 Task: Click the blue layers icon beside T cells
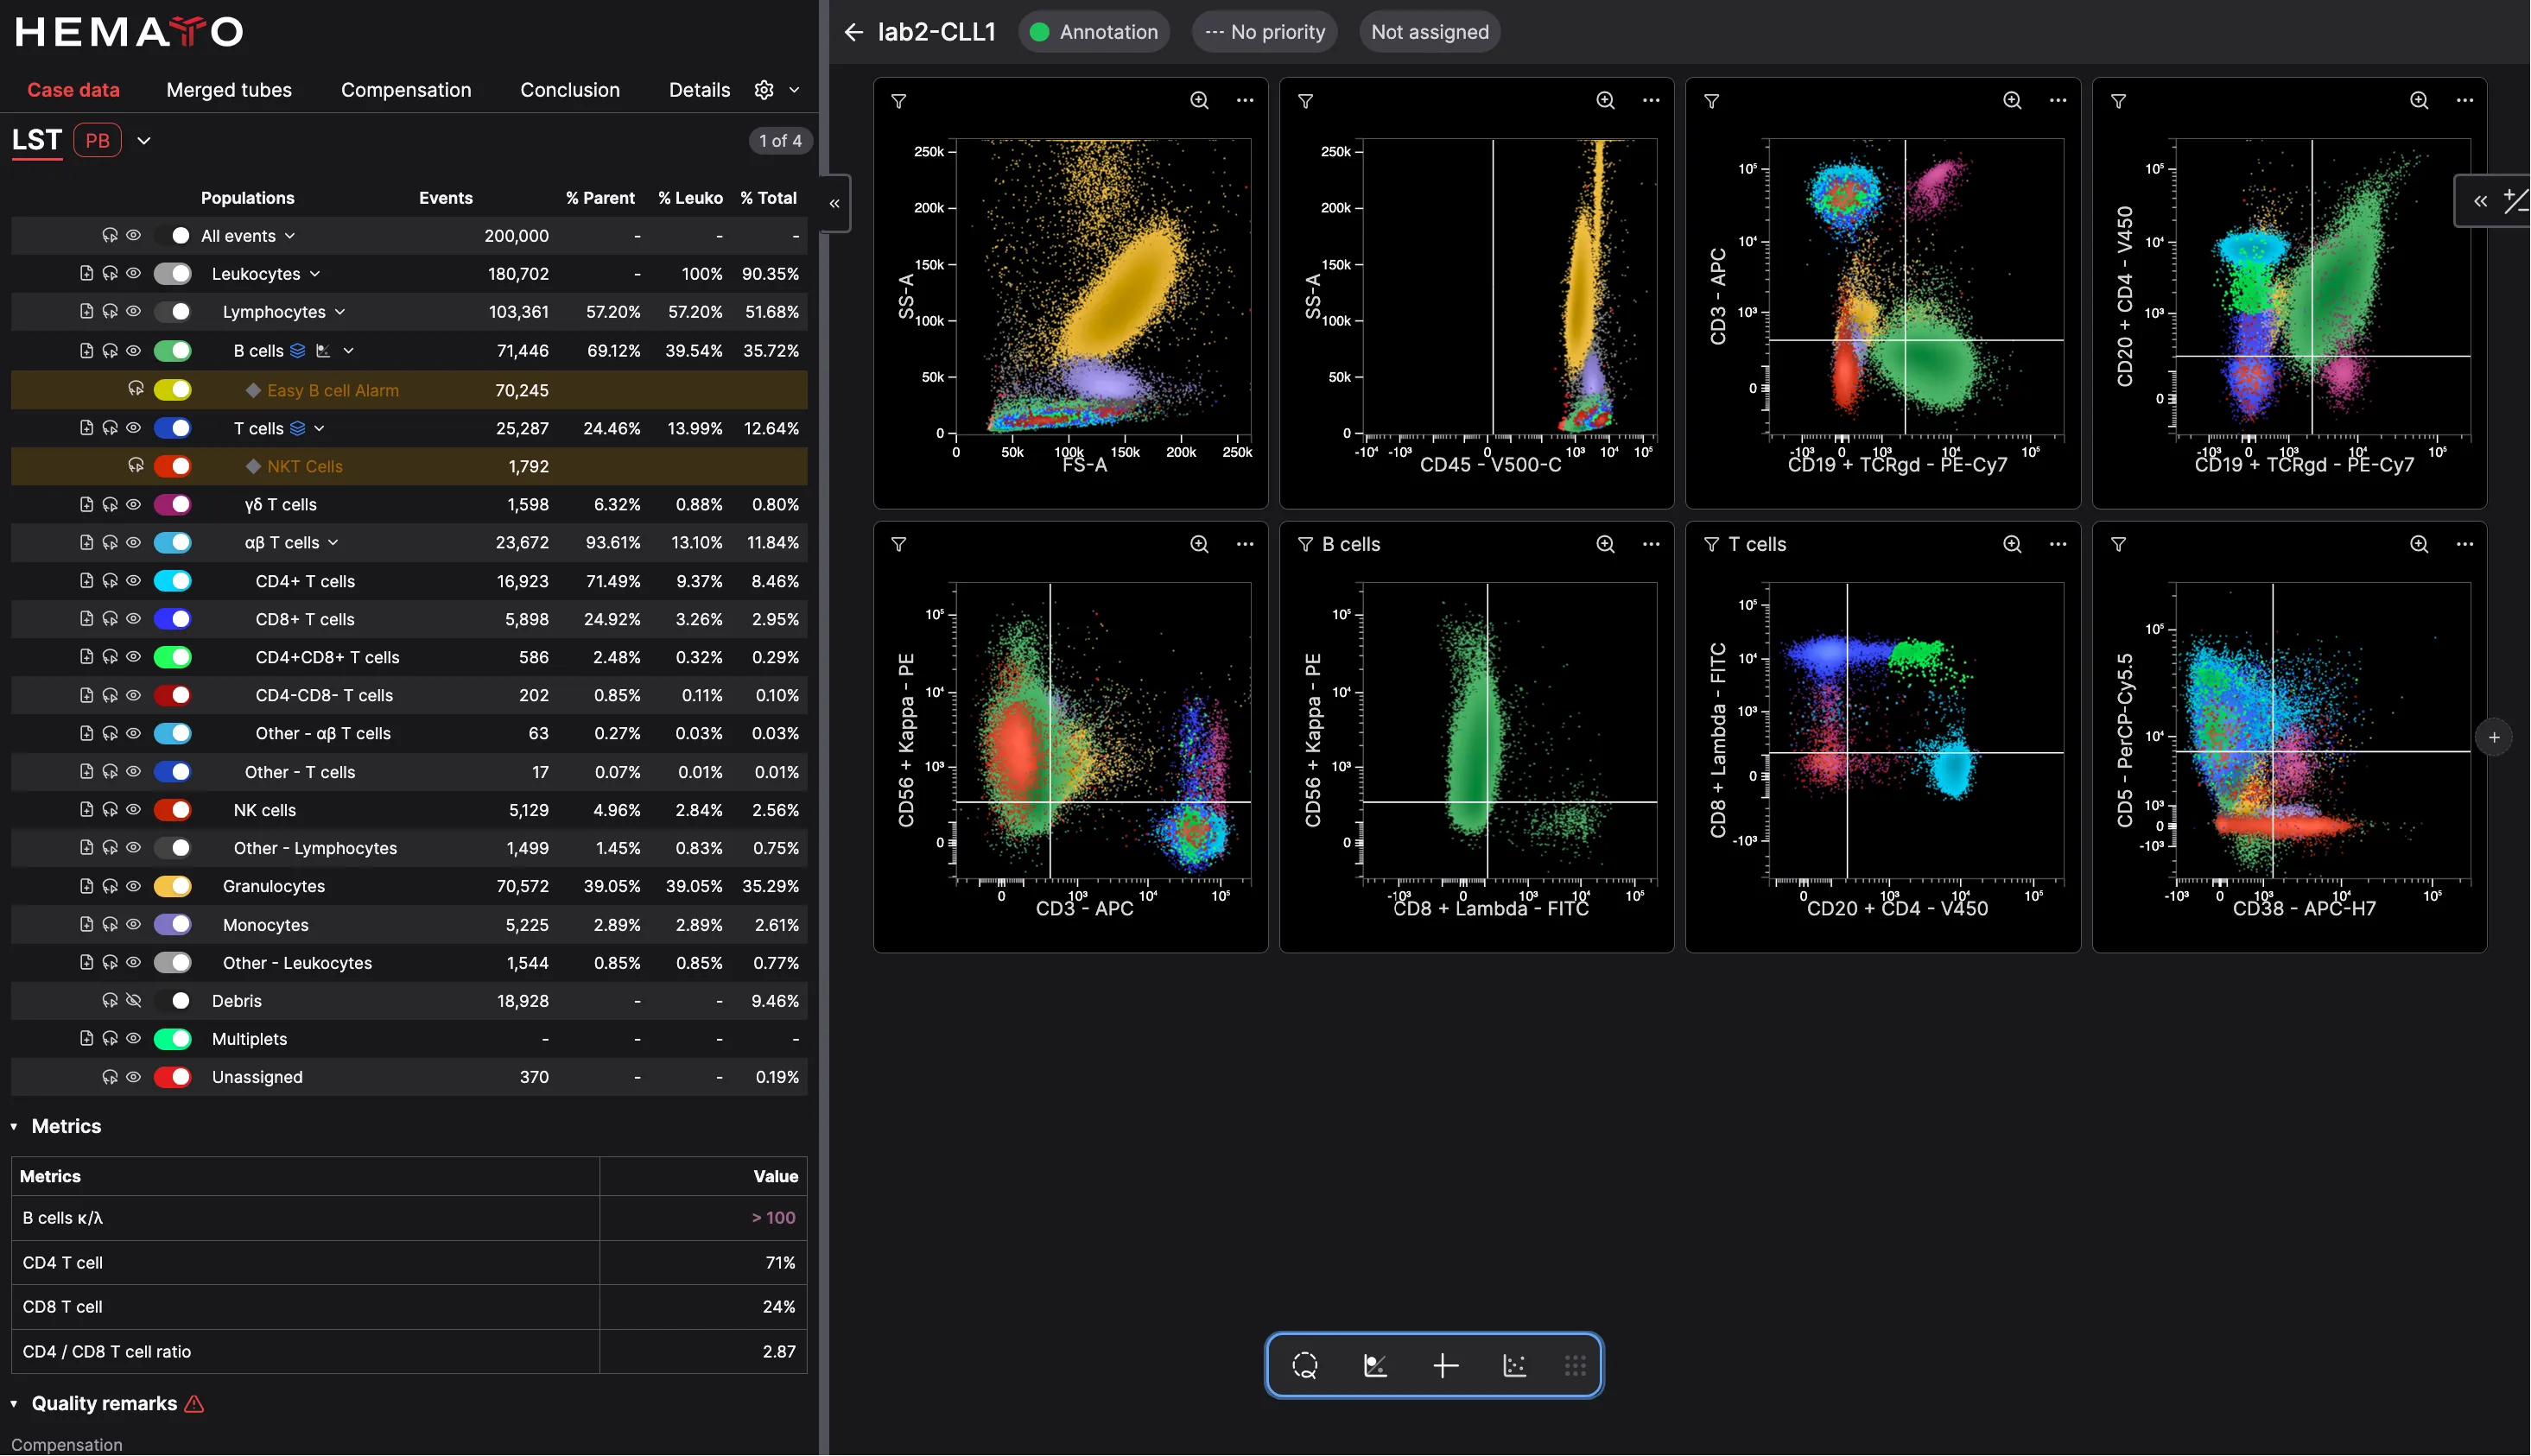point(297,428)
